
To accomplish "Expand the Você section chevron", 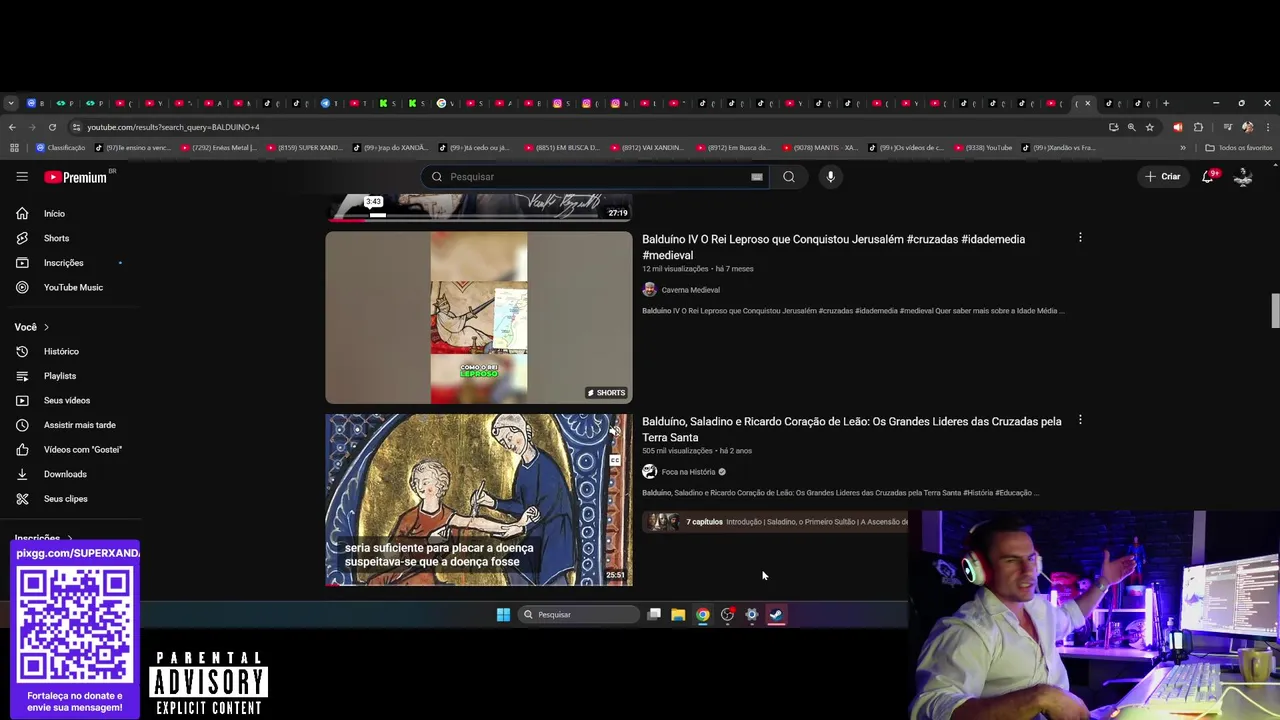I will click(46, 327).
